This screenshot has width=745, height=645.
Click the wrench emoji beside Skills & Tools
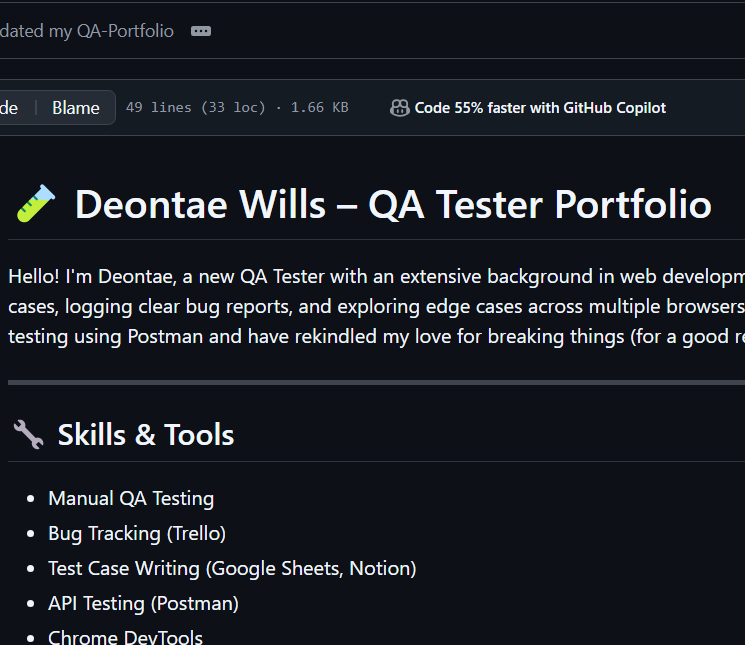pos(27,435)
